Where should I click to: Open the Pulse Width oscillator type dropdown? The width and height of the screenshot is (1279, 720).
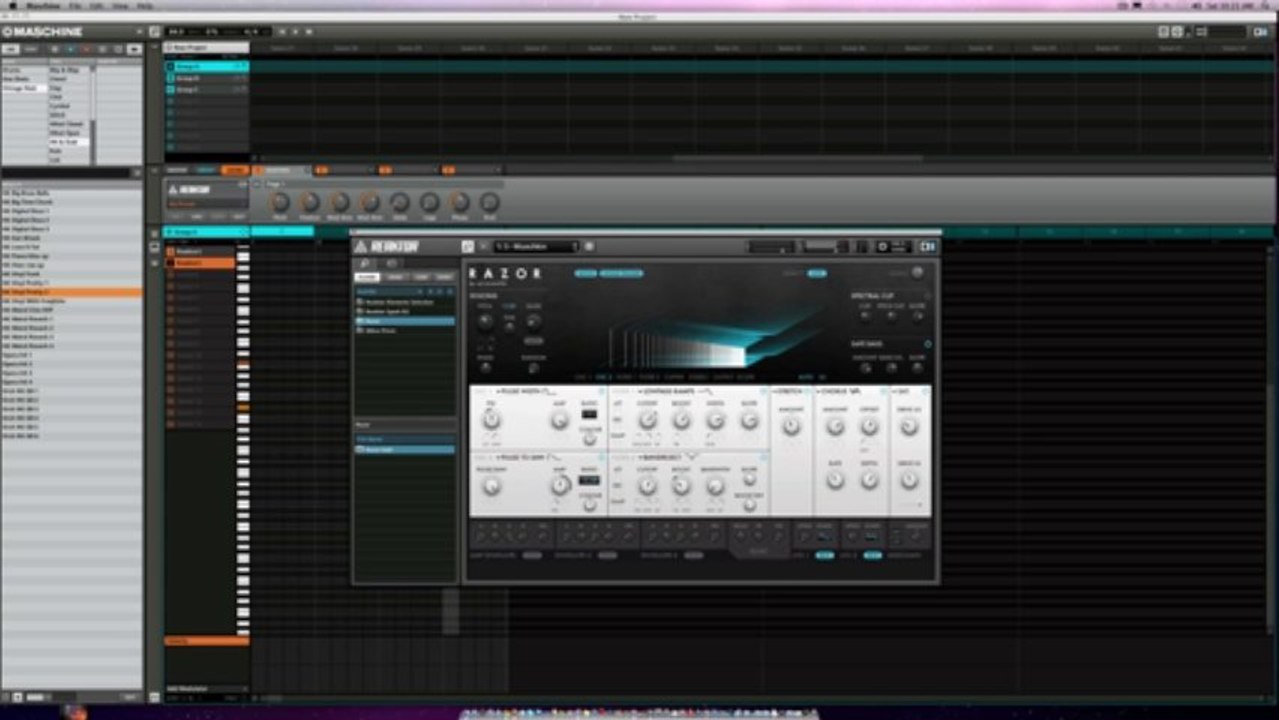pos(526,392)
